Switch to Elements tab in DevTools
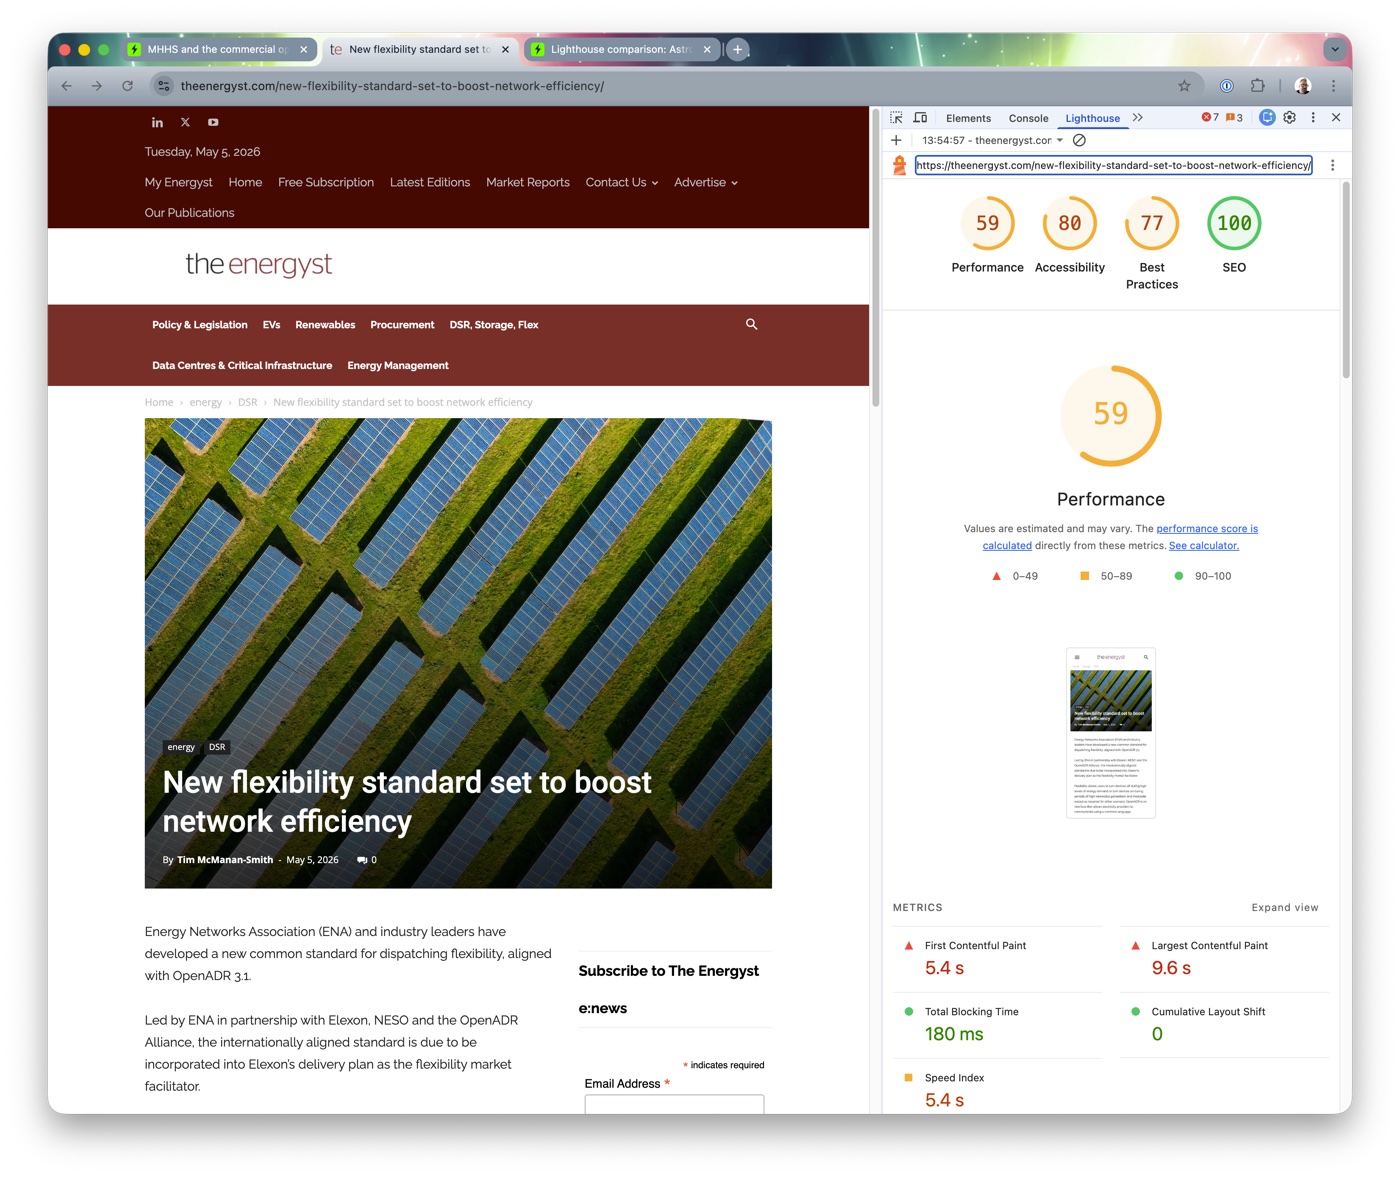Viewport: 1400px width, 1177px height. click(968, 118)
